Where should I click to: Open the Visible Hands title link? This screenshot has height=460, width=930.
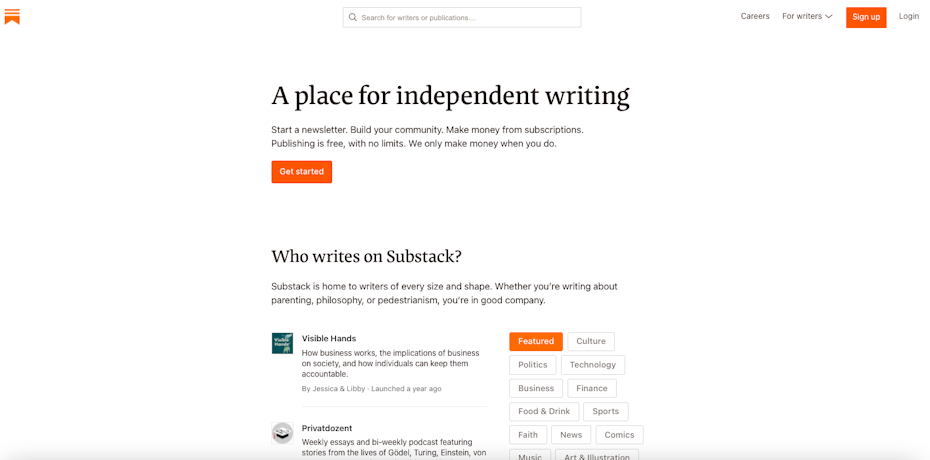(x=329, y=338)
